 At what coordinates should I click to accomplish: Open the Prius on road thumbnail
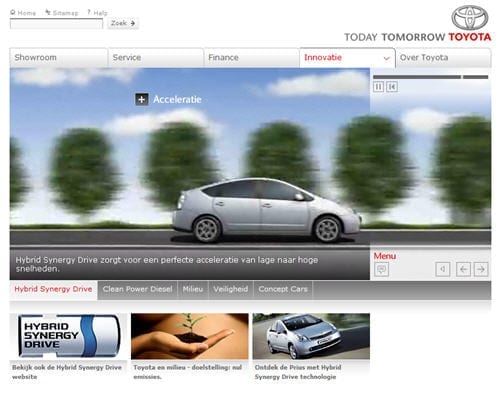point(311,336)
